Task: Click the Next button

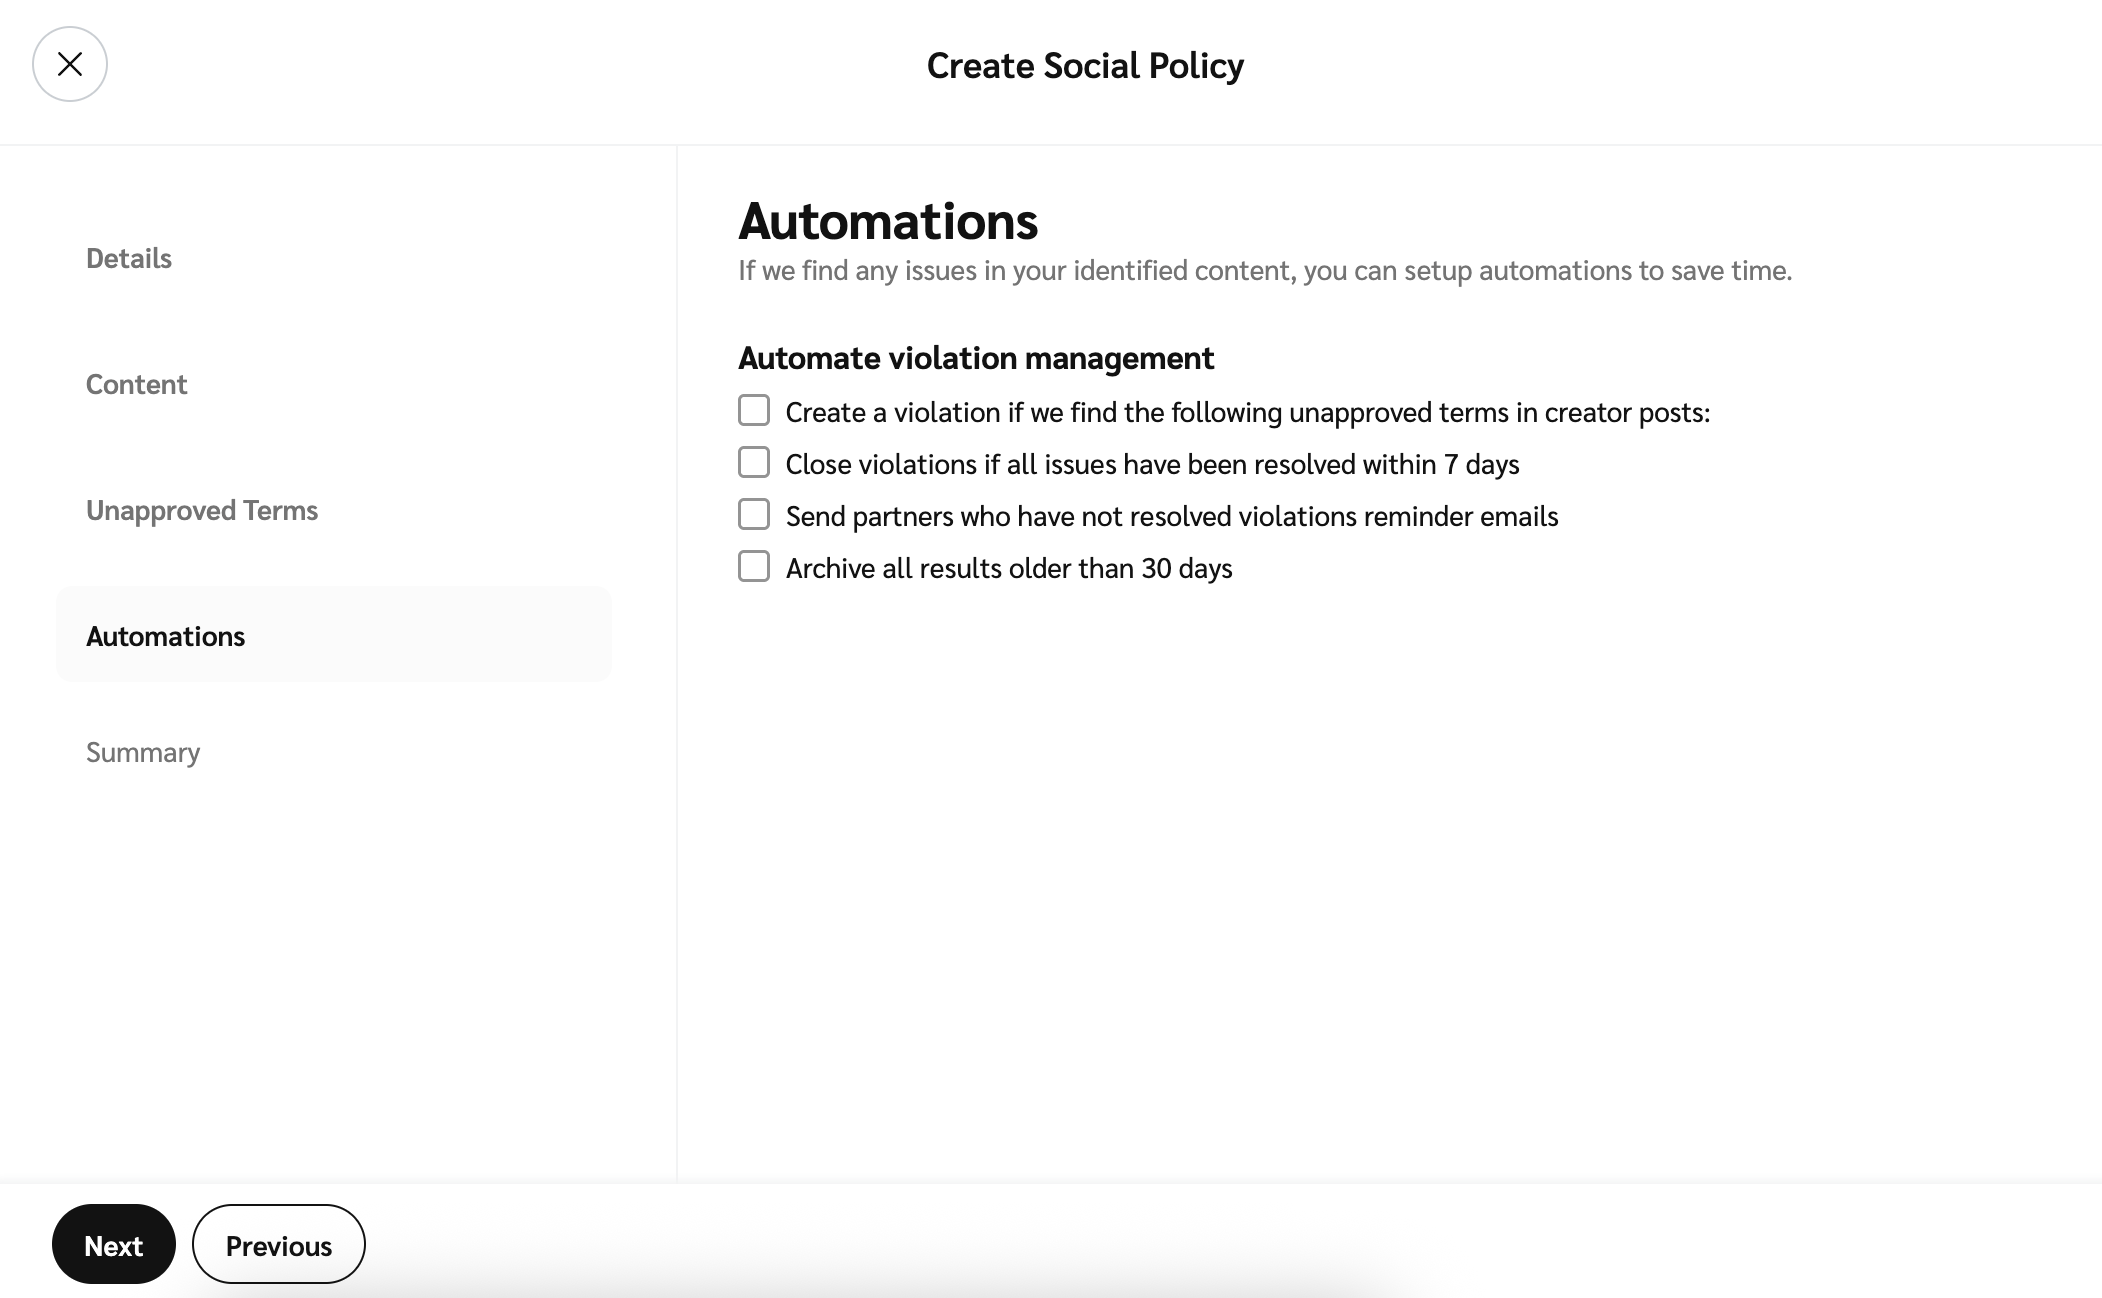Action: pyautogui.click(x=114, y=1245)
